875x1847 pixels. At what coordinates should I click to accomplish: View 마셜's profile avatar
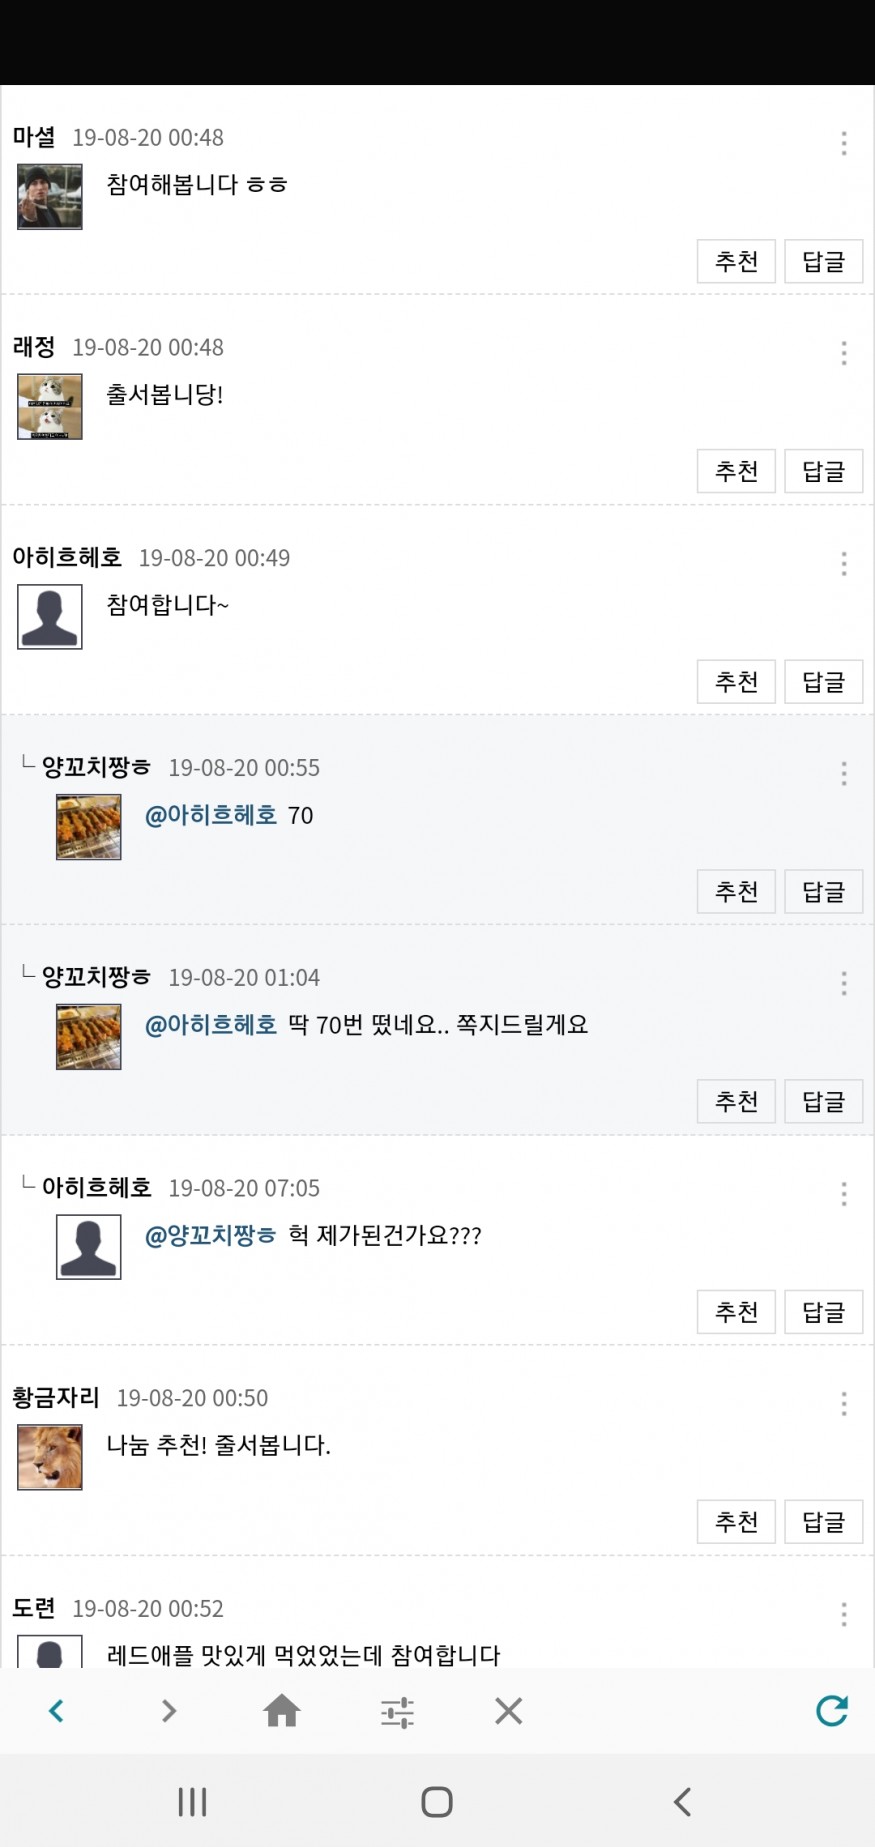[50, 197]
